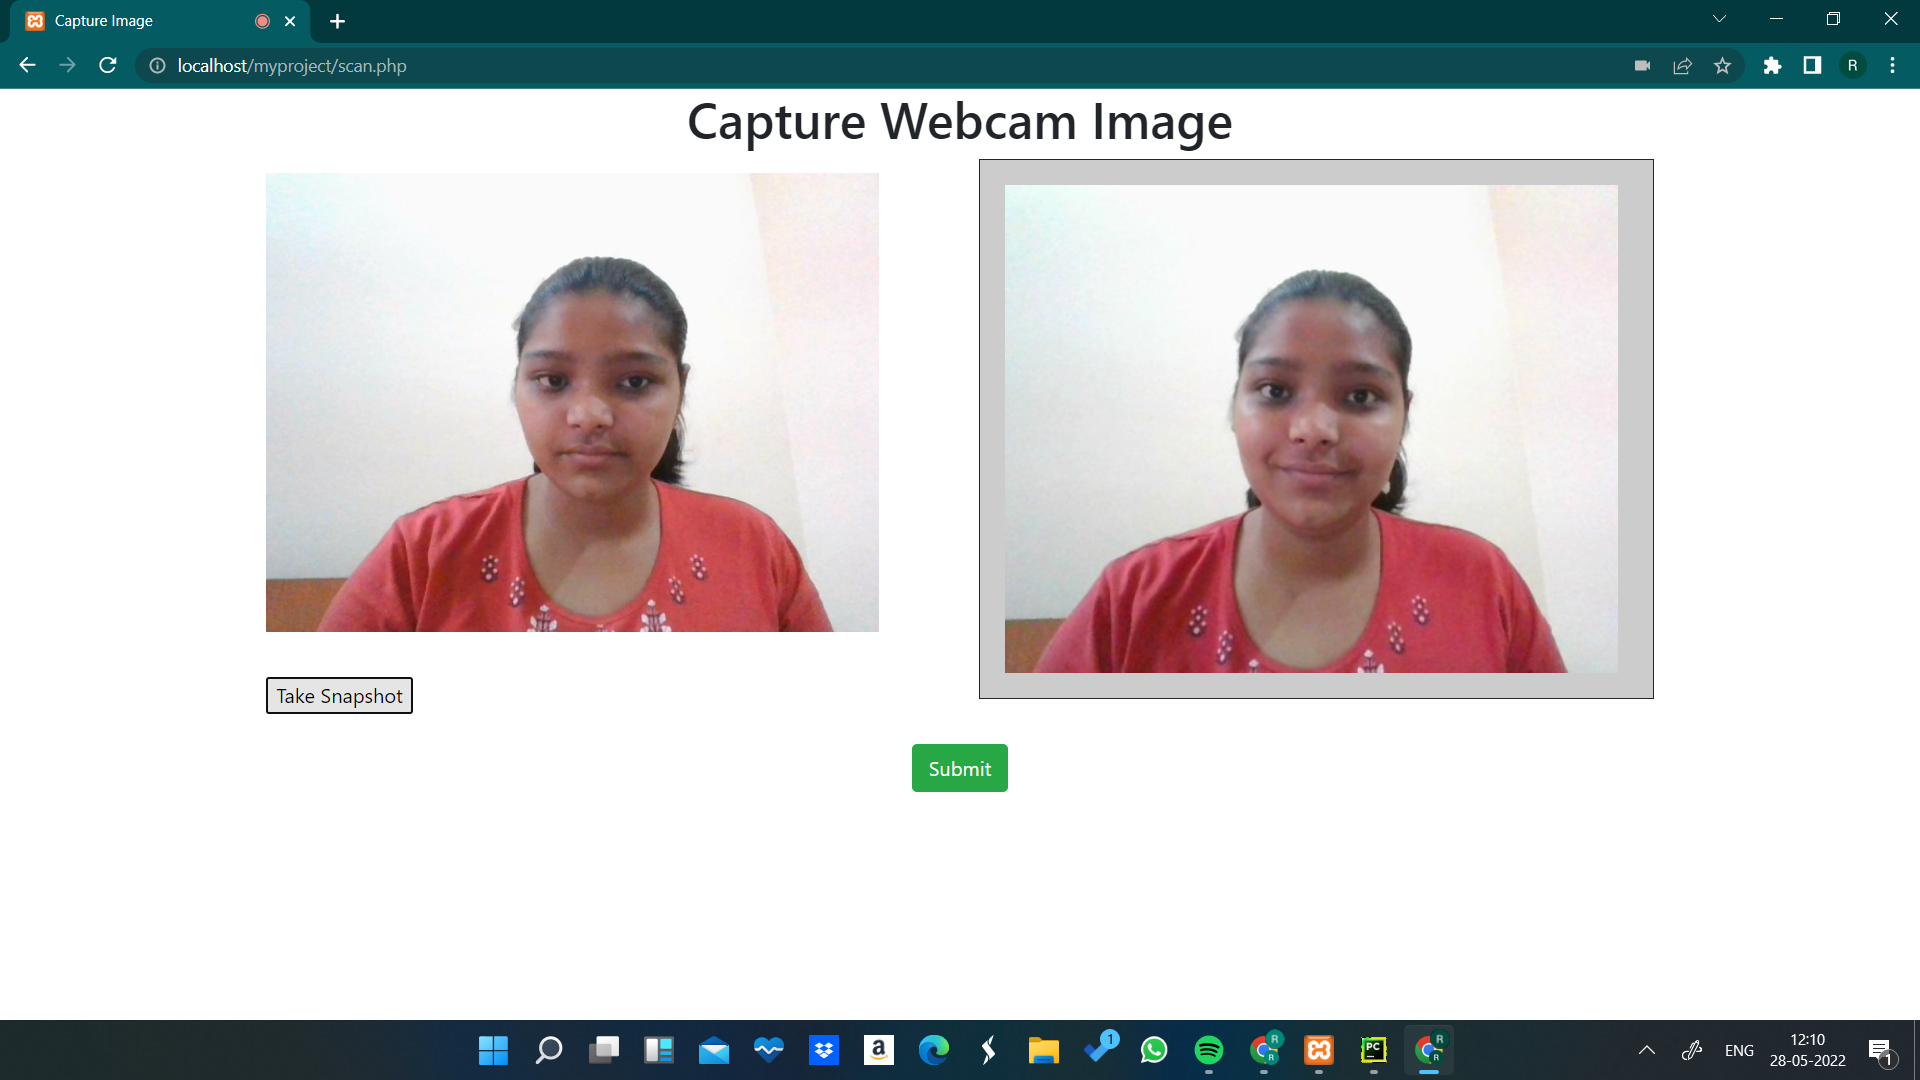This screenshot has width=1920, height=1080.
Task: Open the XAMPP control panel from taskbar
Action: [x=1318, y=1050]
